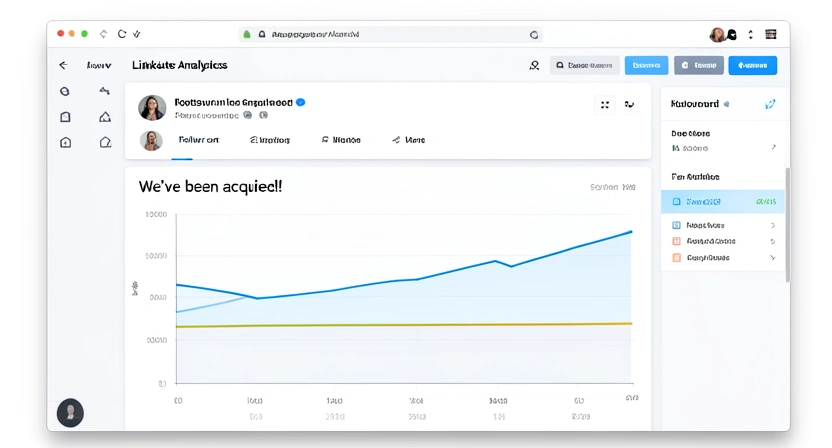Switch to the second profile tab

[270, 140]
